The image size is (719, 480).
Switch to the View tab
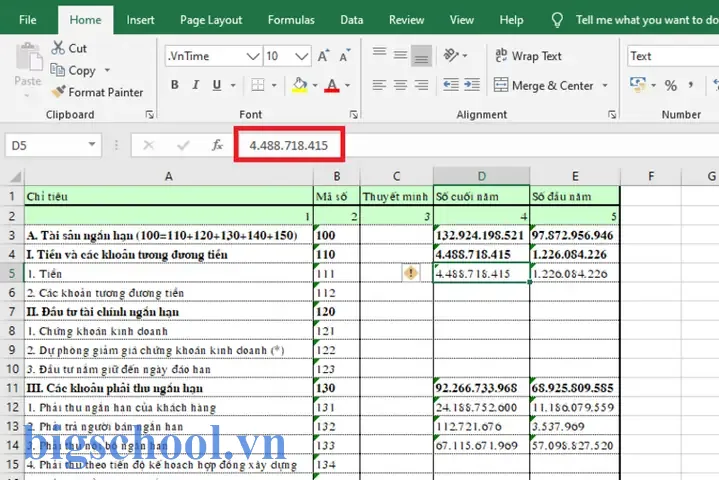(461, 20)
